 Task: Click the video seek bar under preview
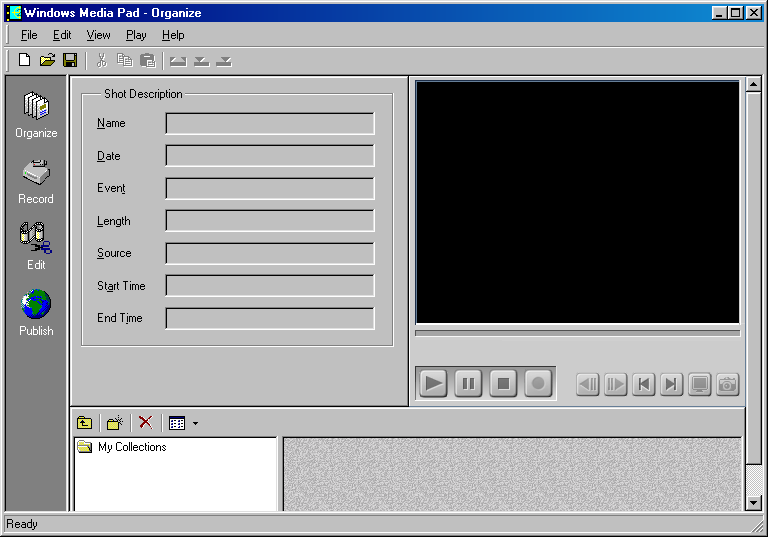click(x=577, y=333)
